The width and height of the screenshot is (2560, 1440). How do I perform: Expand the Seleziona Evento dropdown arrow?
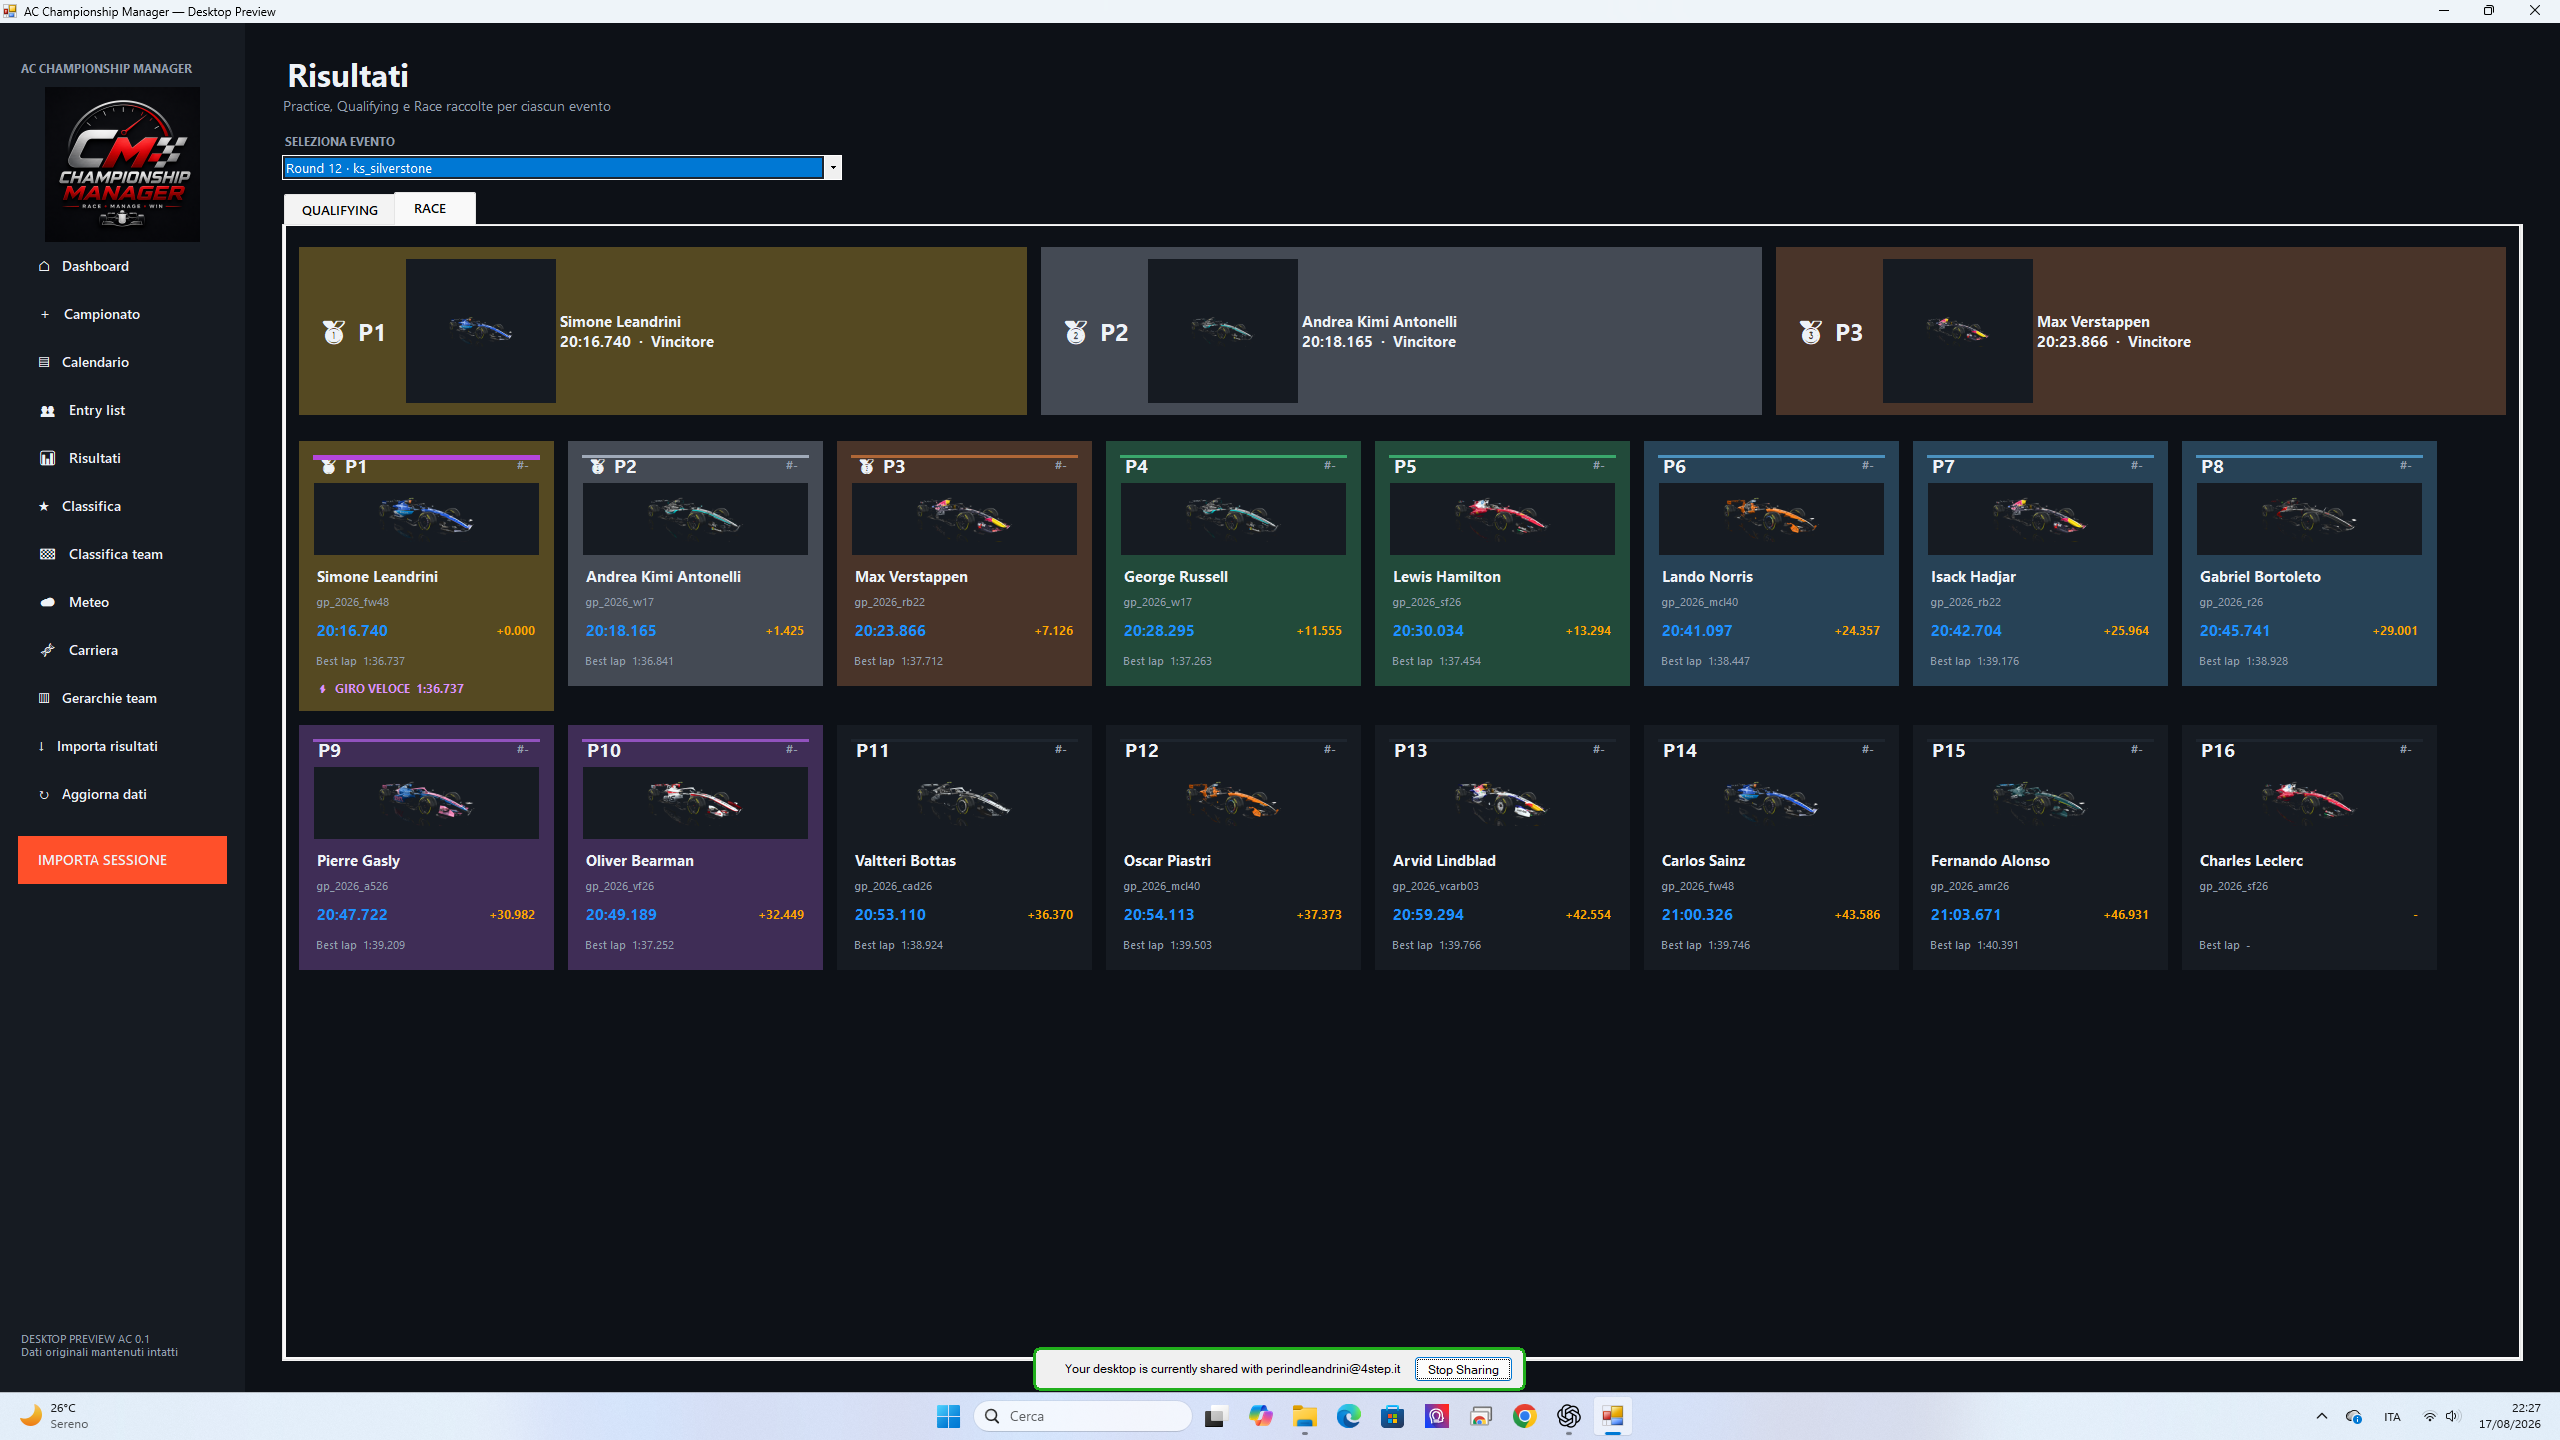(832, 168)
